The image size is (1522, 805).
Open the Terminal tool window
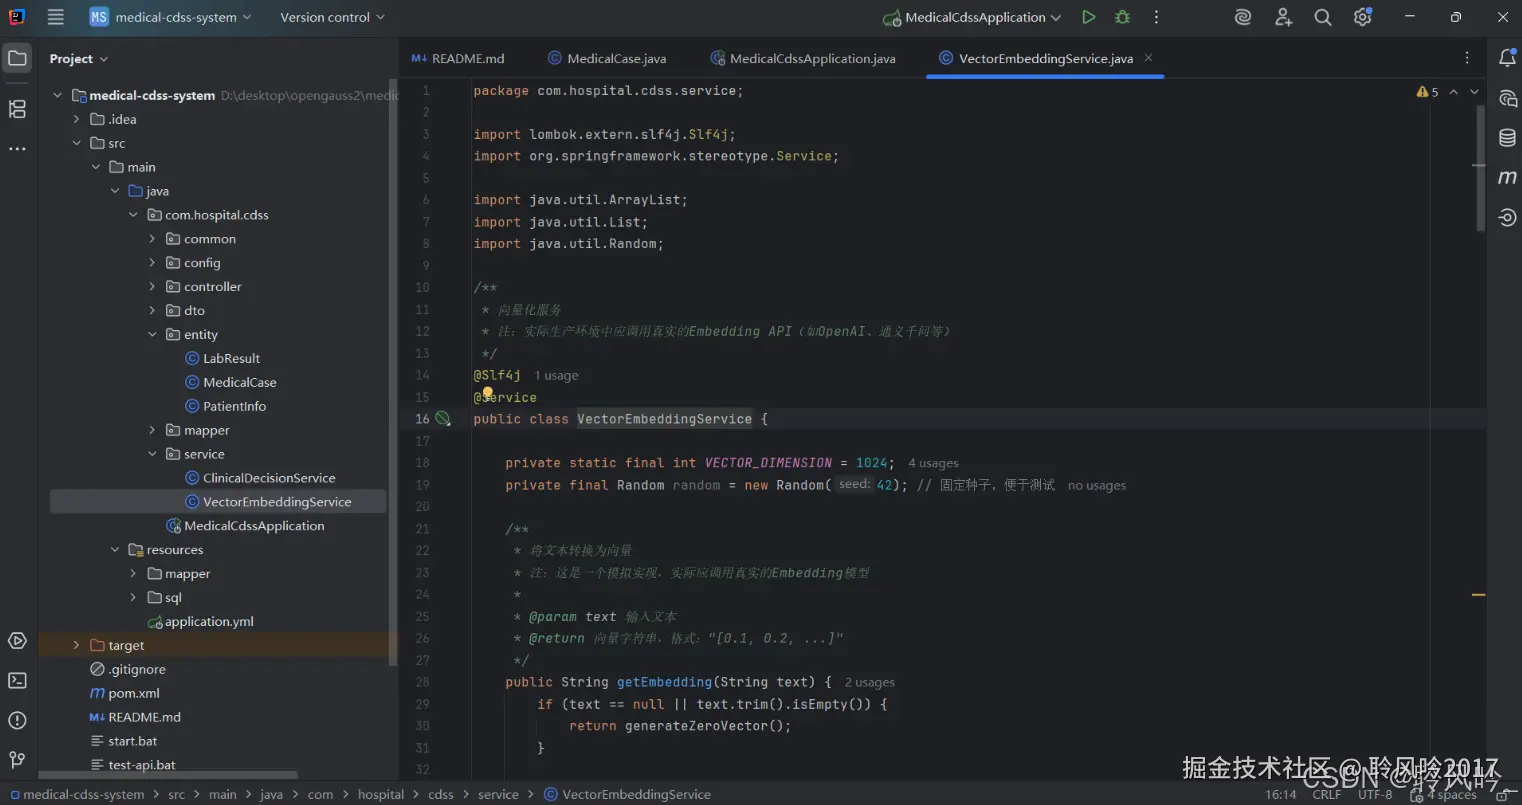pyautogui.click(x=17, y=681)
